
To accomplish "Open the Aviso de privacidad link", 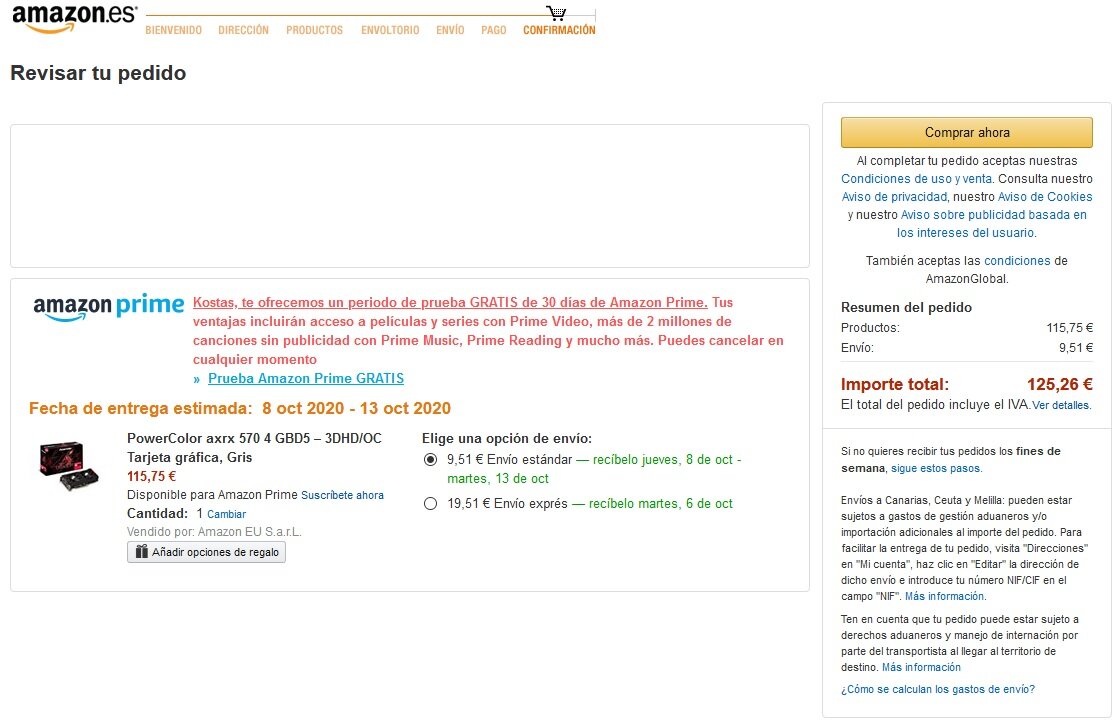I will point(894,197).
